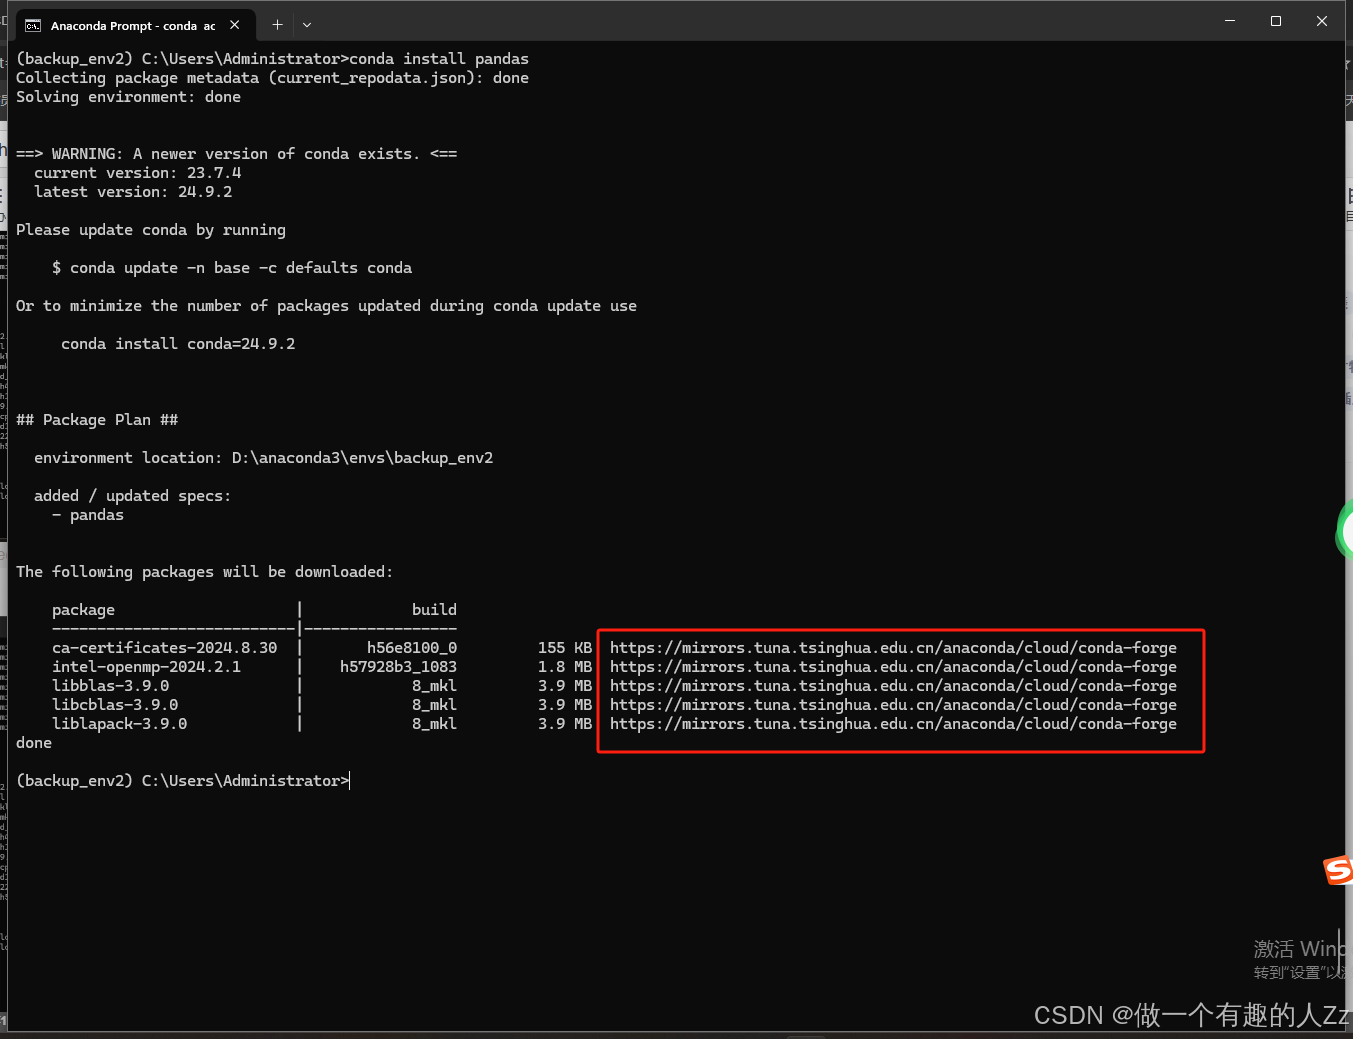Open the terminal profile dropdown

[307, 25]
